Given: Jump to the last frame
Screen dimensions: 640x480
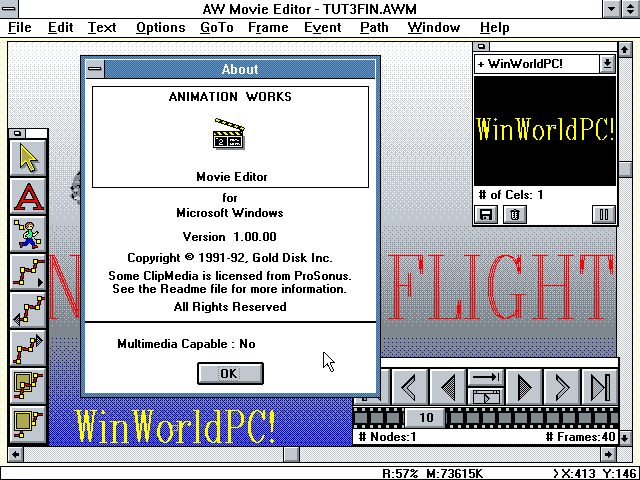Looking at the screenshot, I should 600,387.
